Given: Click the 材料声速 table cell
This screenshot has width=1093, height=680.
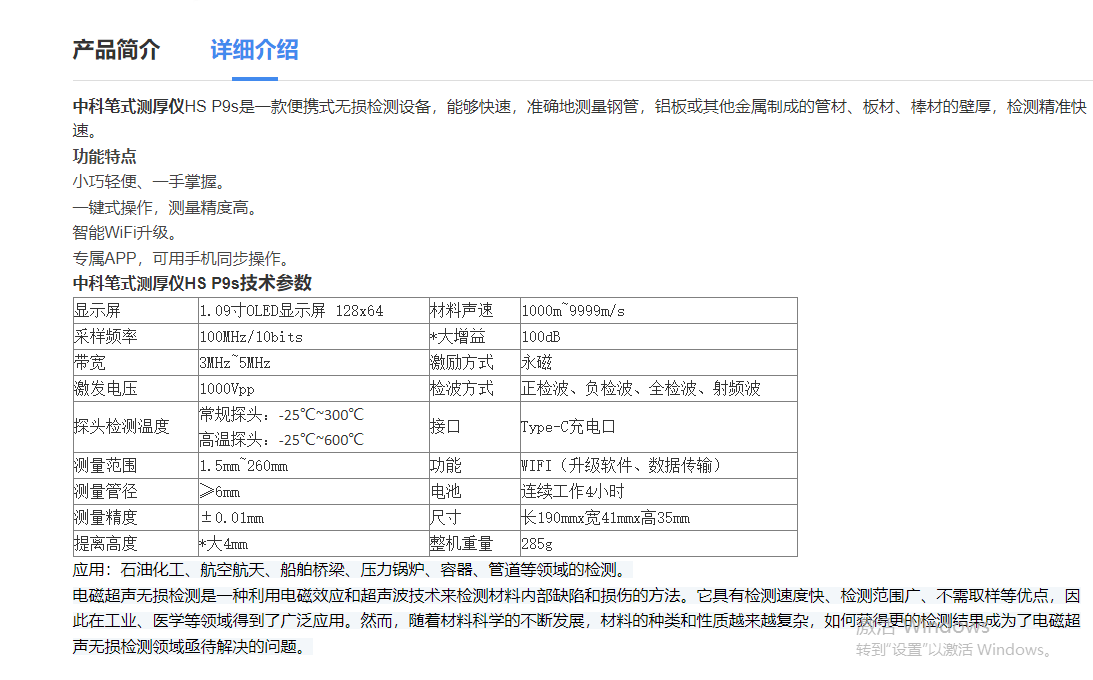Looking at the screenshot, I should (x=474, y=311).
